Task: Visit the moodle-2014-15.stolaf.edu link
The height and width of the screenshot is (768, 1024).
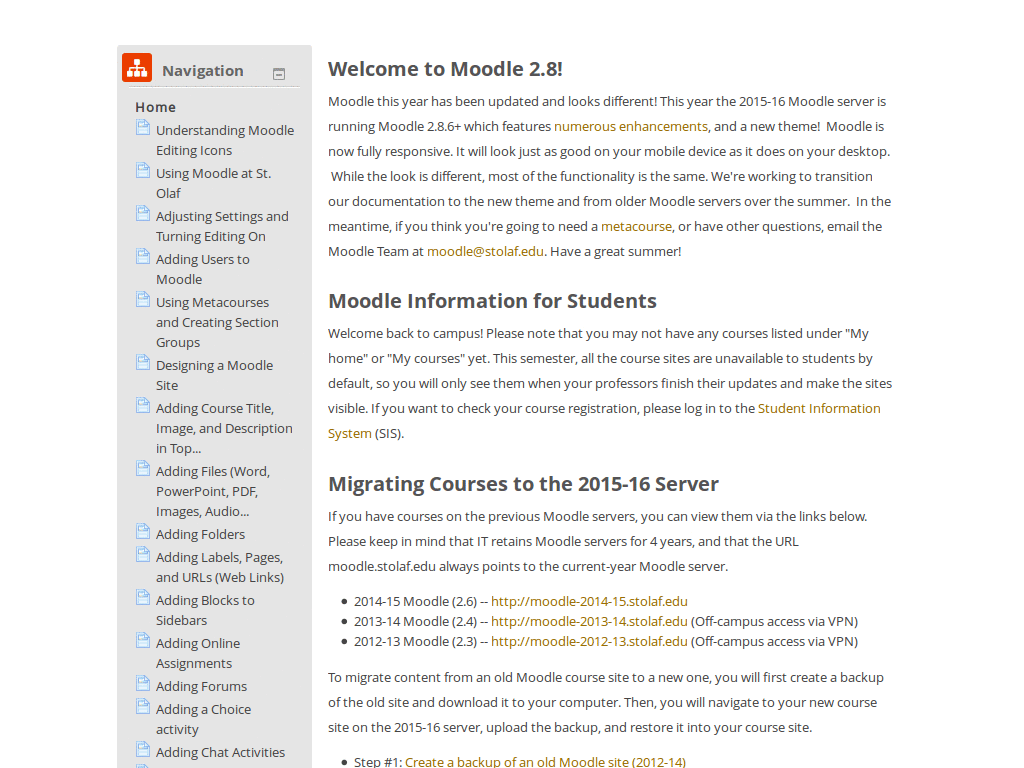Action: click(589, 601)
